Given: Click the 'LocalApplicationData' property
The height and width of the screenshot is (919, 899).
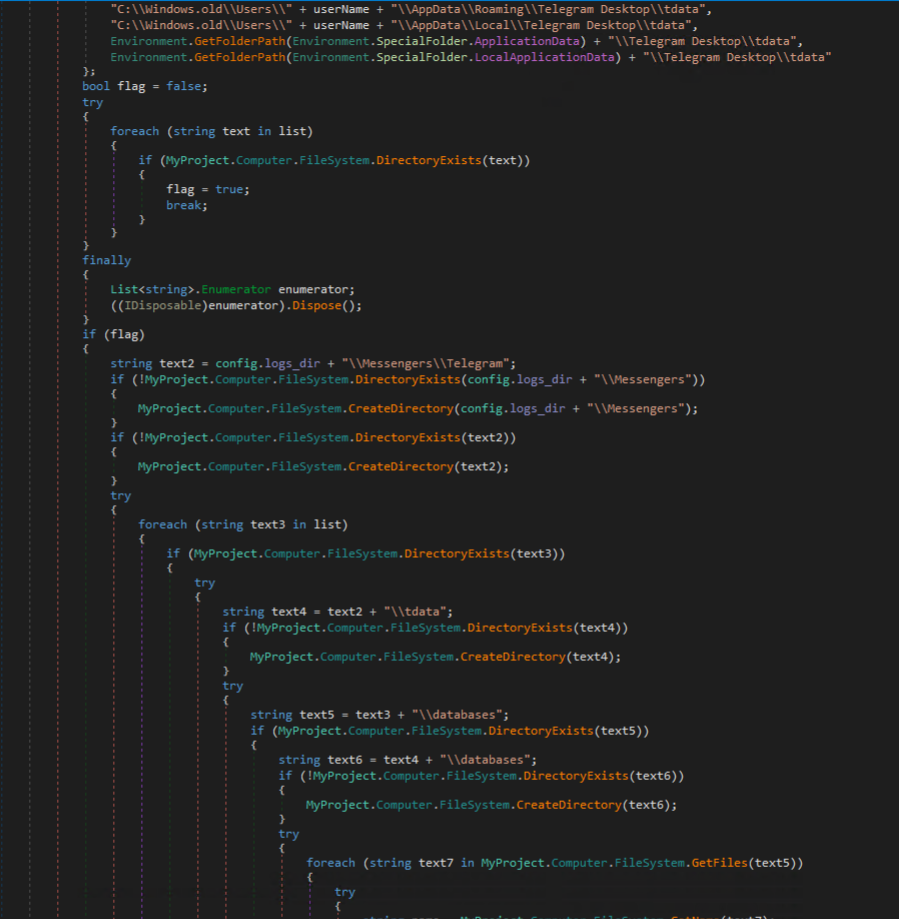Looking at the screenshot, I should pos(545,57).
